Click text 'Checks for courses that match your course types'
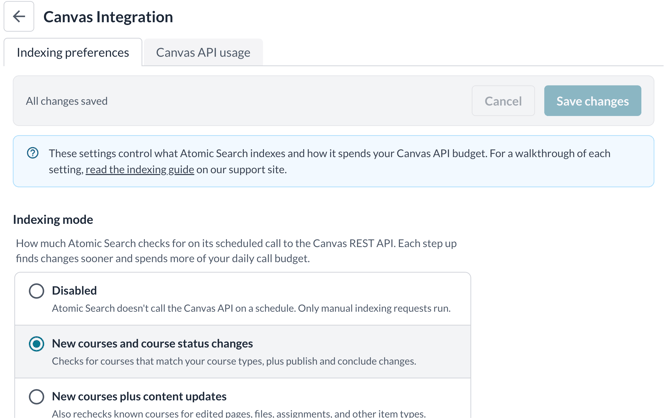This screenshot has width=670, height=418. tap(157, 361)
